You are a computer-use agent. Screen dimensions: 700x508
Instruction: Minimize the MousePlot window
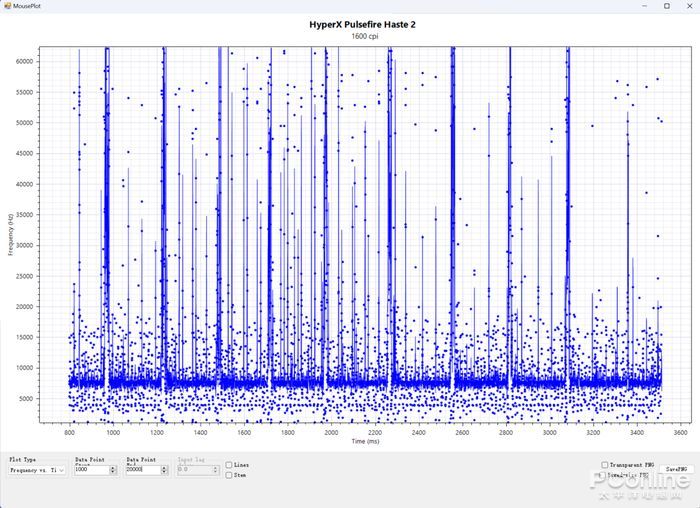645,6
